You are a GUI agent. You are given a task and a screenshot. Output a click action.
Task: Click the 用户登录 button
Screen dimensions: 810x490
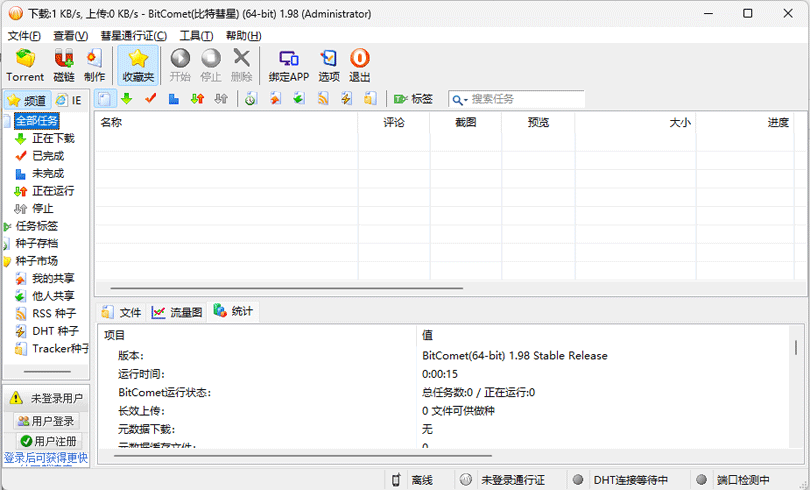click(x=46, y=421)
